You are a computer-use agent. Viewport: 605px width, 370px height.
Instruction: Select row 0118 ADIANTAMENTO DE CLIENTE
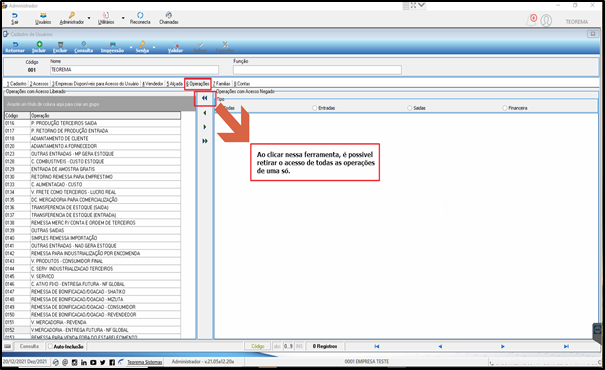click(x=92, y=139)
